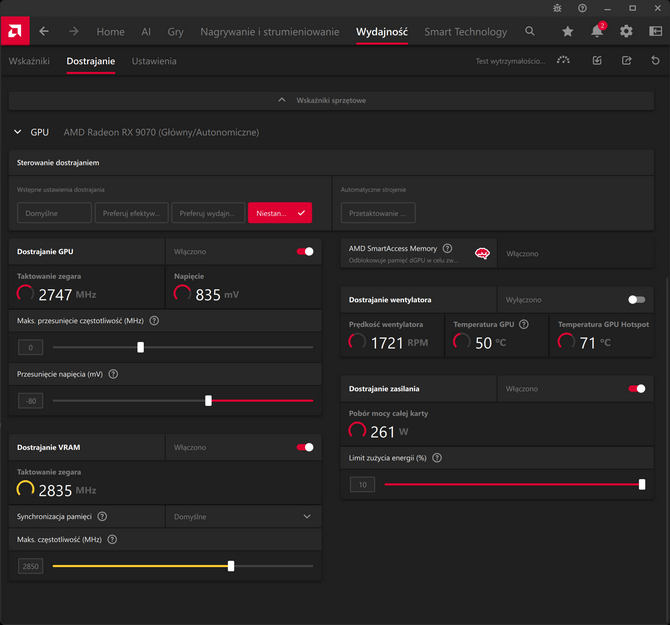Viewport: 670px width, 625px height.
Task: Toggle the sidebar panel icon
Action: point(655,31)
